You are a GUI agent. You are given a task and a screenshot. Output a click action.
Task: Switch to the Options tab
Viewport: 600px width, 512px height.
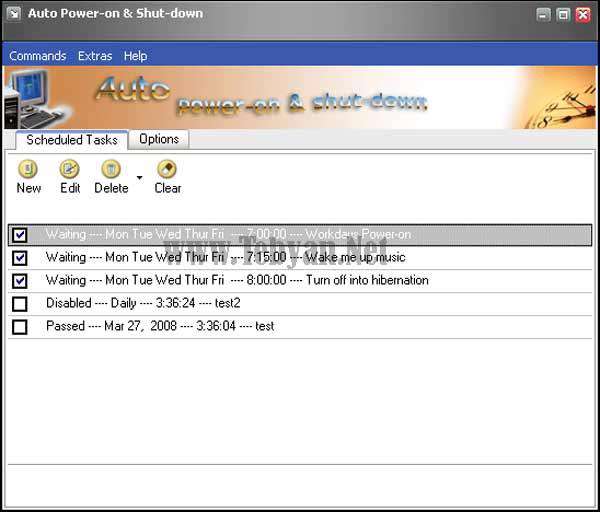[159, 139]
